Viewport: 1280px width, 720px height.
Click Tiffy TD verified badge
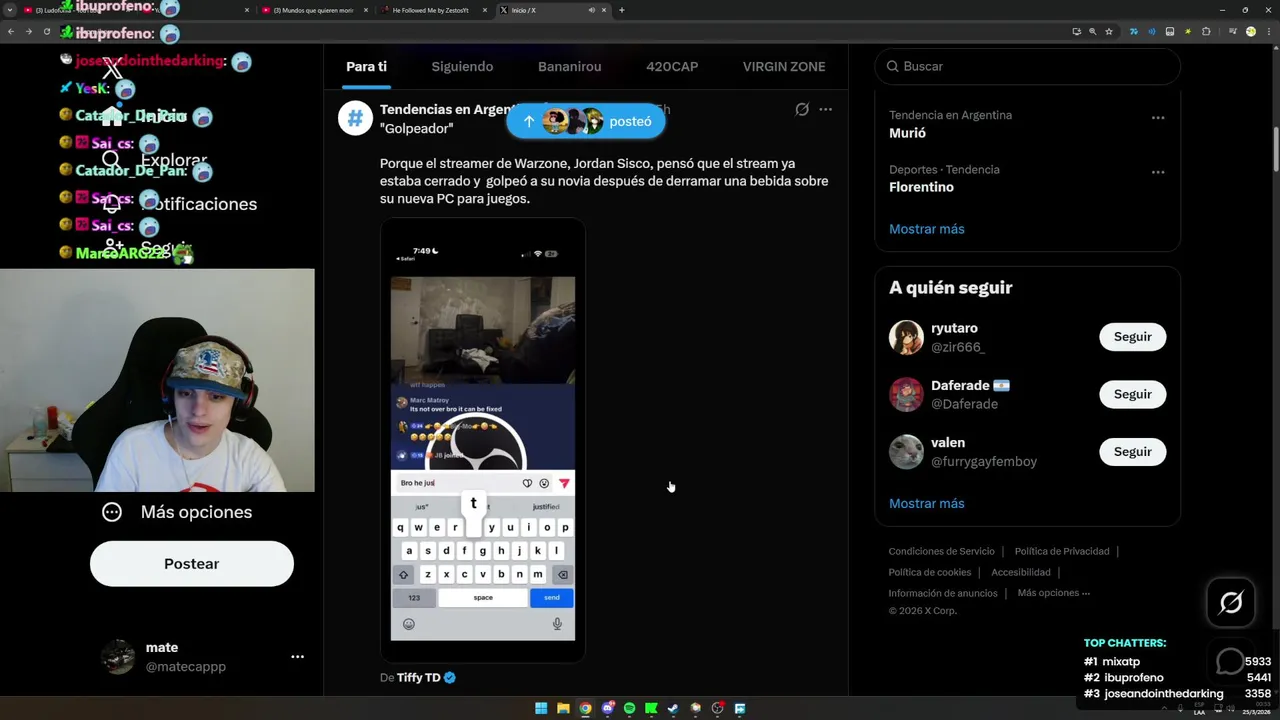(x=450, y=677)
